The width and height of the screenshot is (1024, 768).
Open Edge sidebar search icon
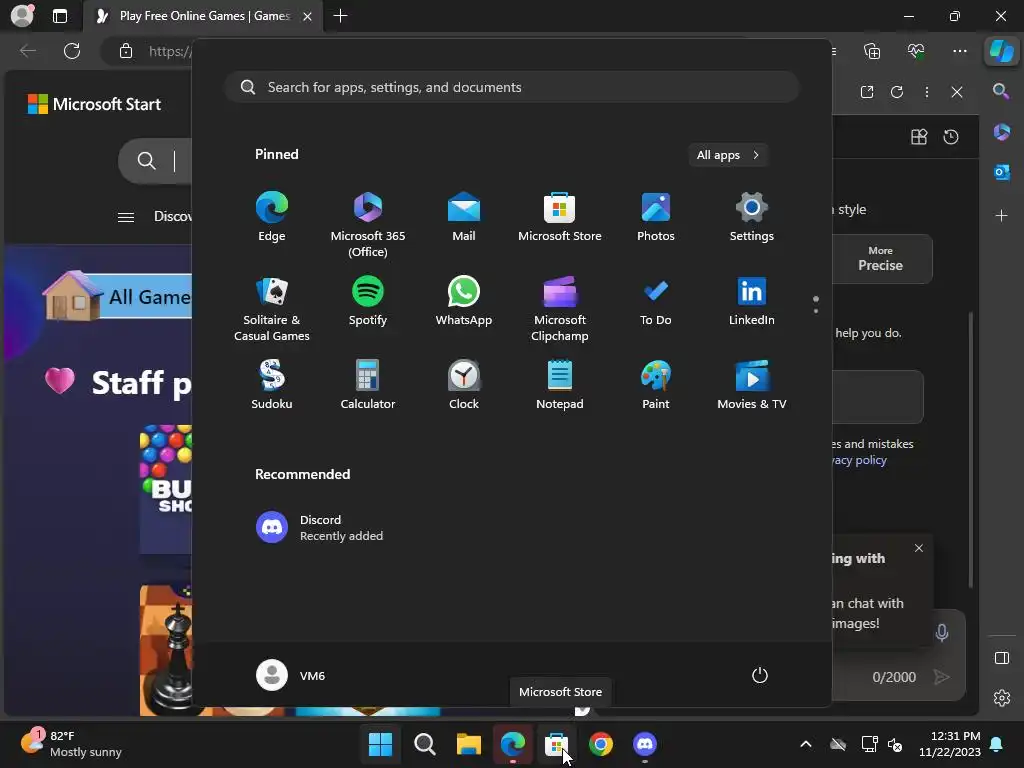[1001, 91]
